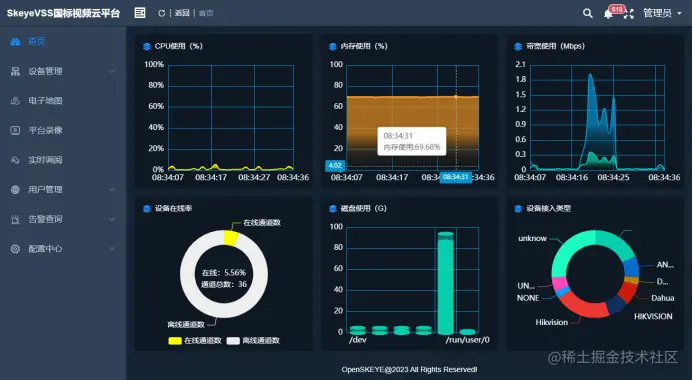
Task: Open notifications bell with 613 badge
Action: 609,14
